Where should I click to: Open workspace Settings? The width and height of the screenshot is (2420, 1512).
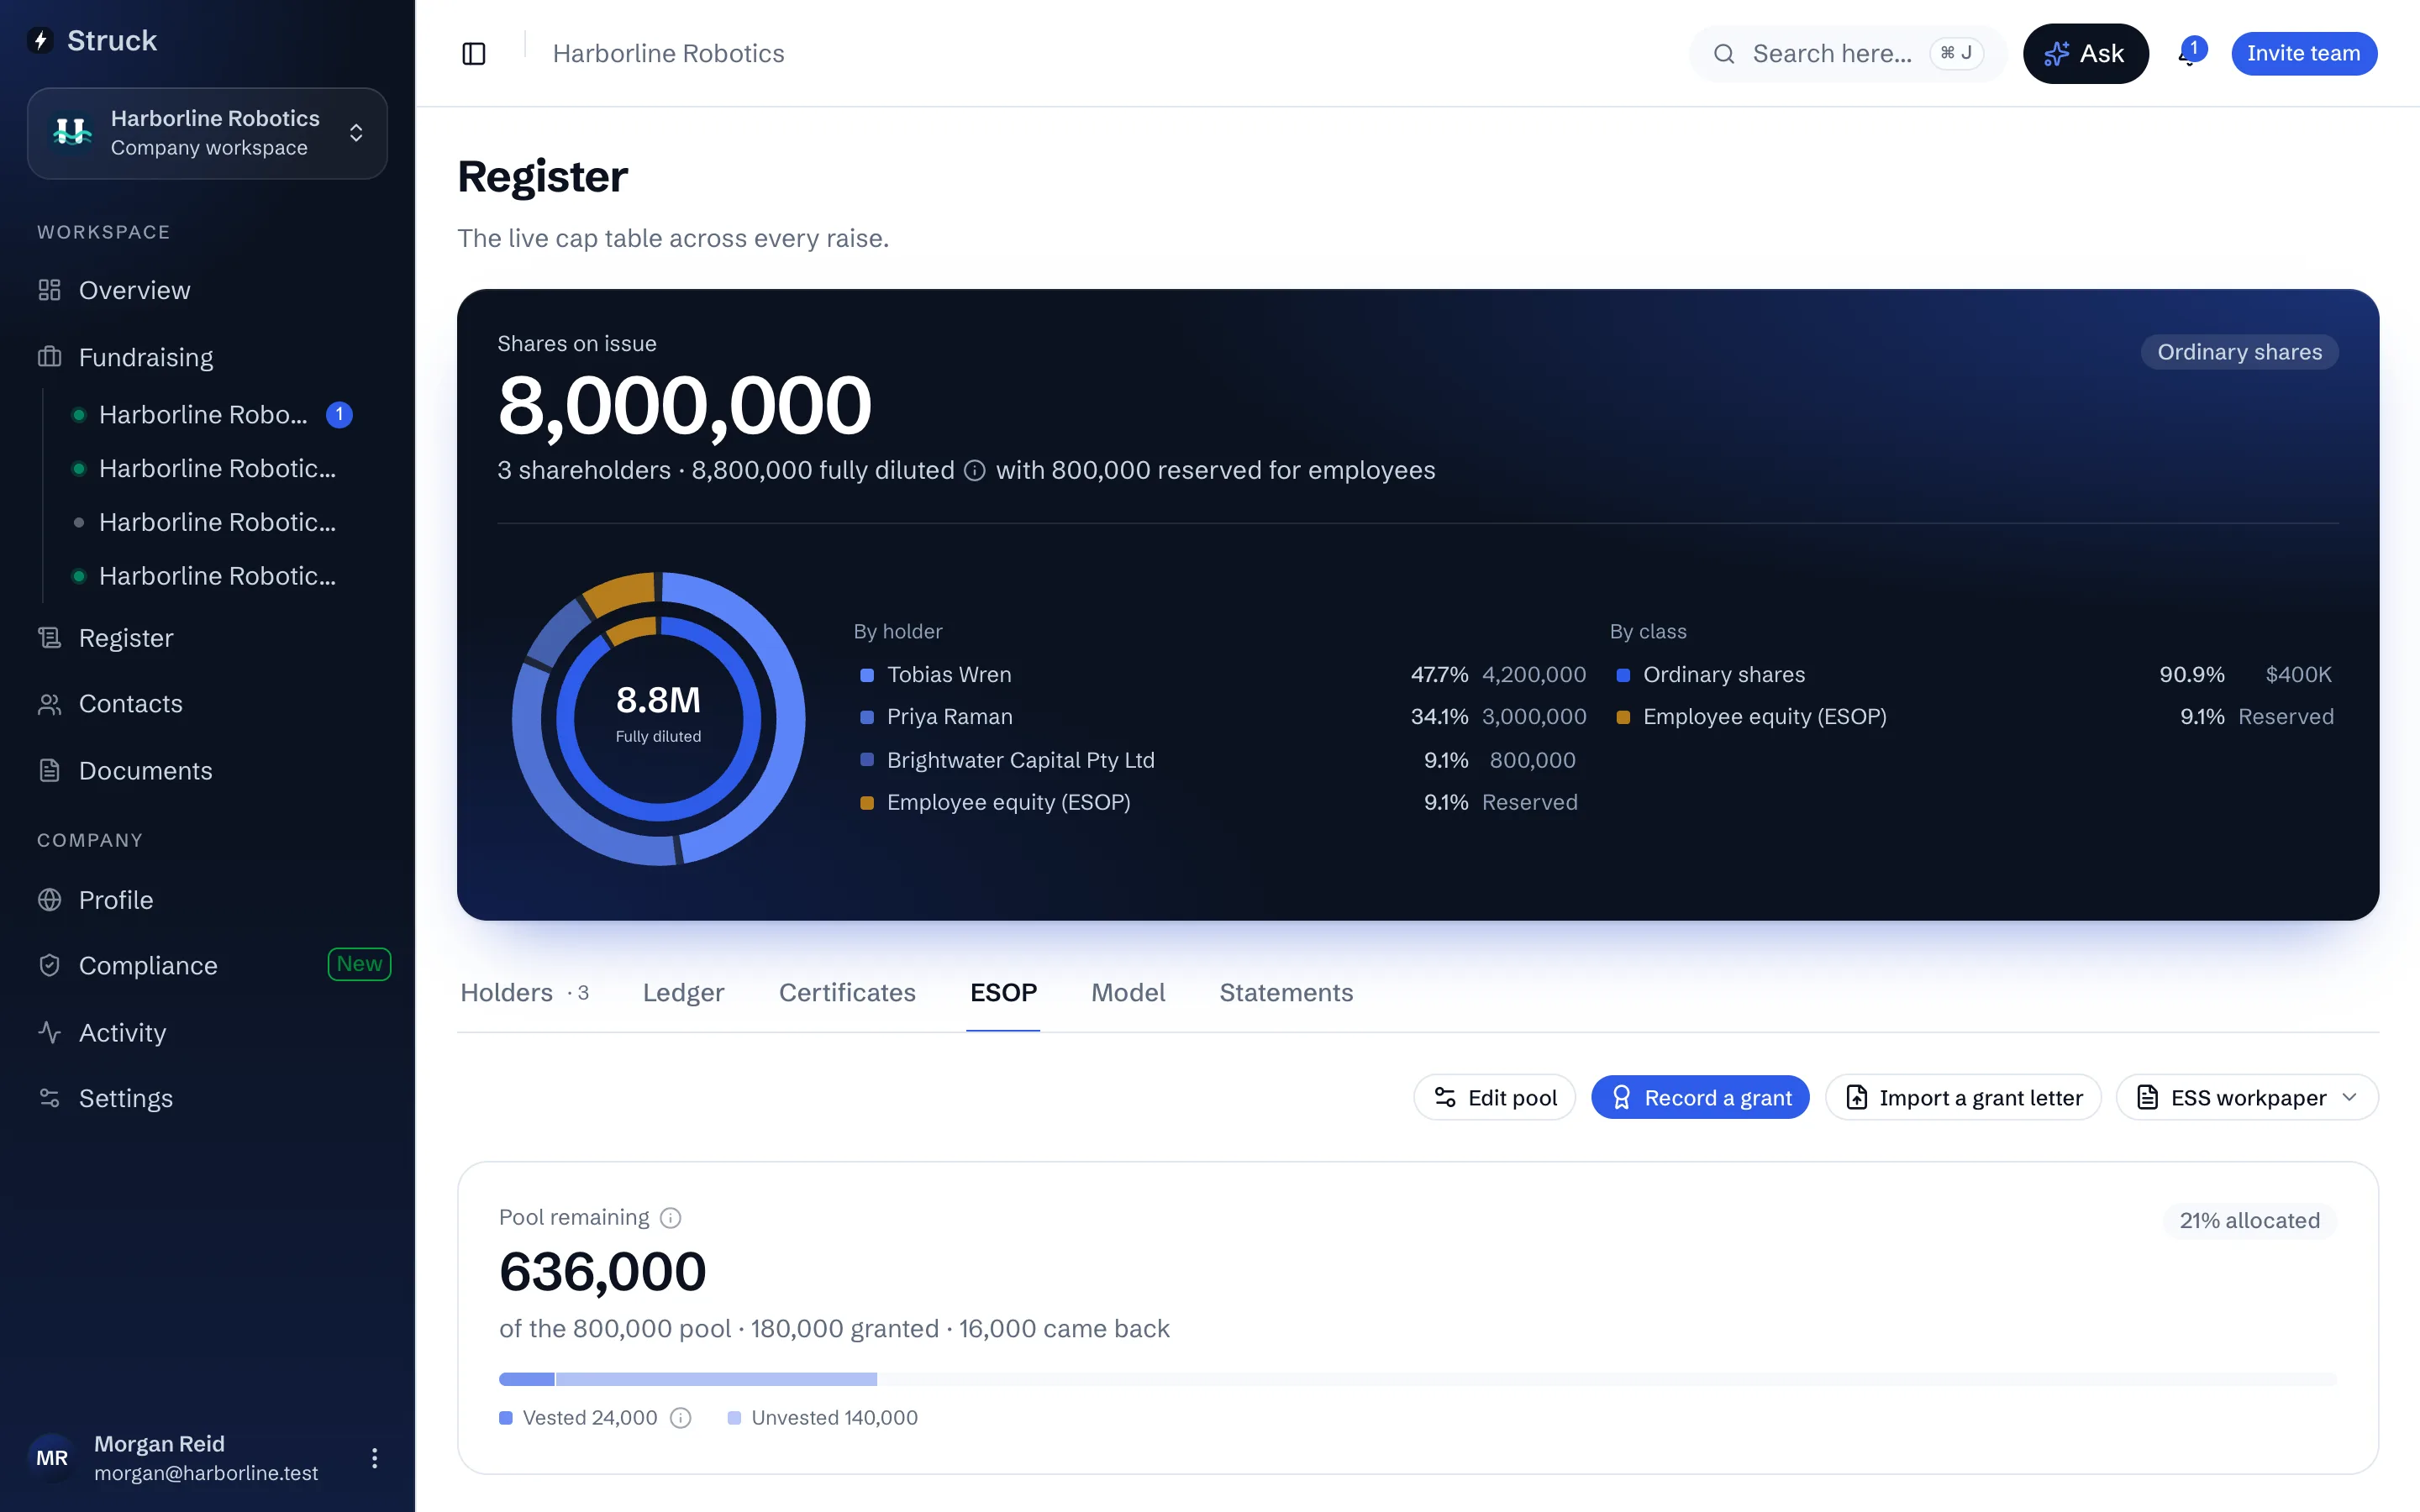tap(207, 1098)
